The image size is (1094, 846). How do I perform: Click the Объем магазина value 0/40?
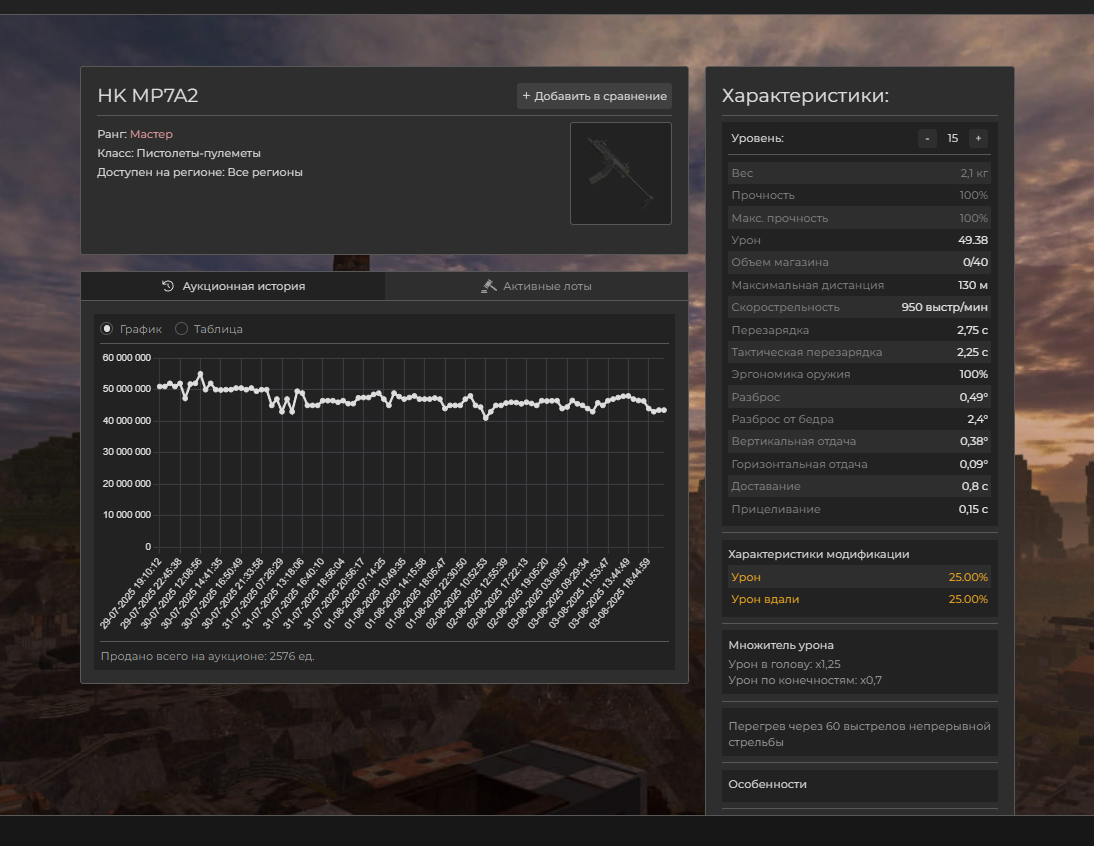coord(975,262)
